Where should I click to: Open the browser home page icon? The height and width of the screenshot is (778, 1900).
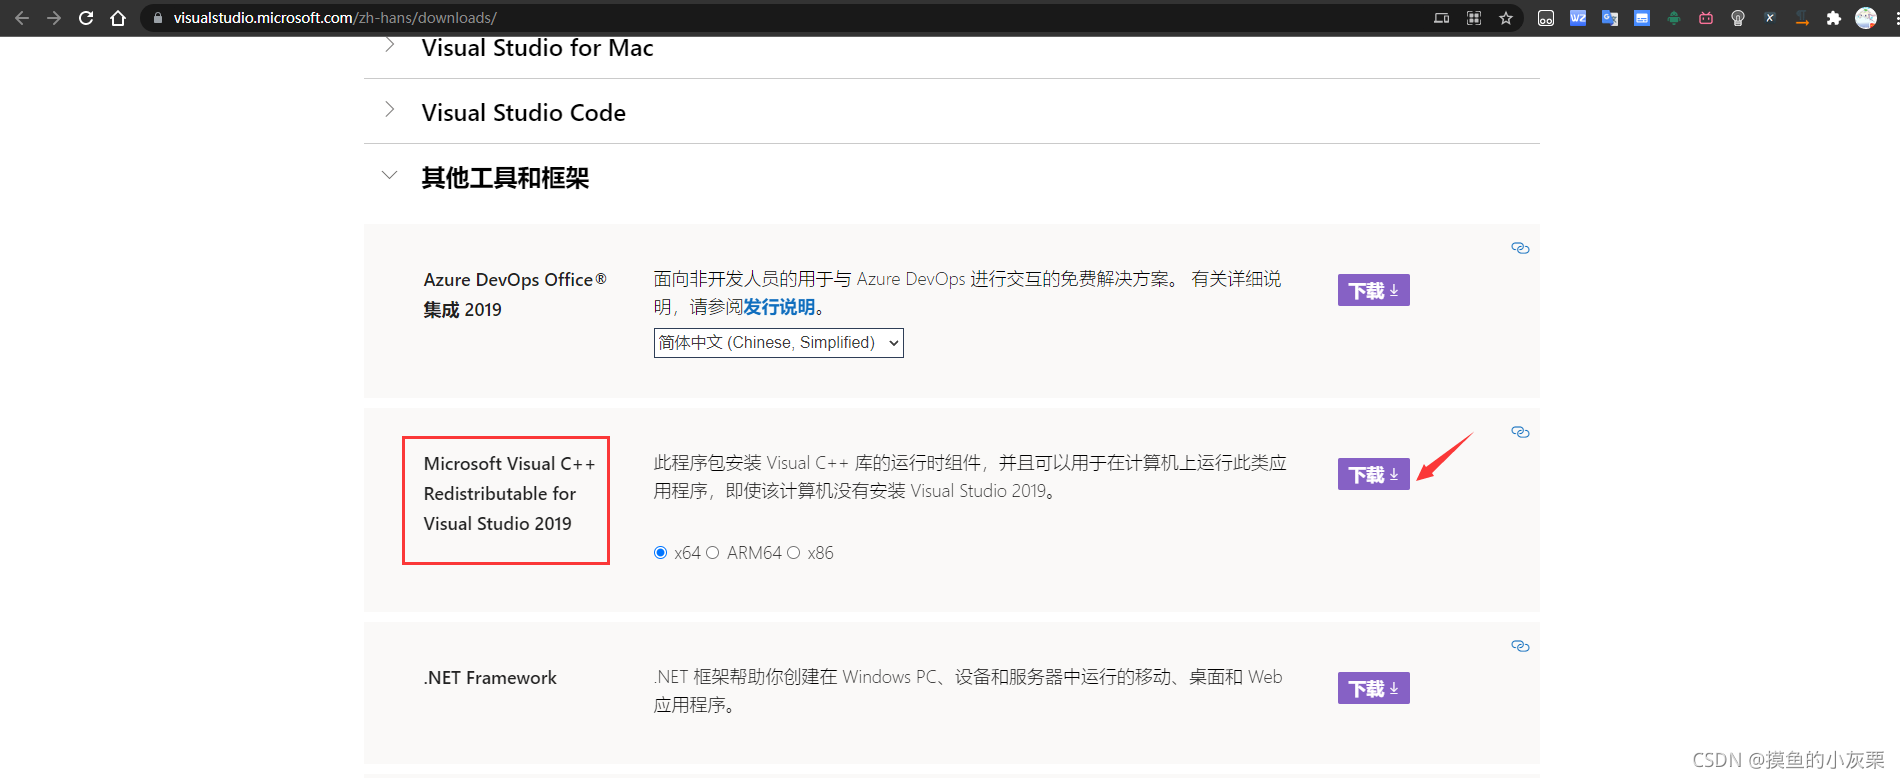coord(118,18)
